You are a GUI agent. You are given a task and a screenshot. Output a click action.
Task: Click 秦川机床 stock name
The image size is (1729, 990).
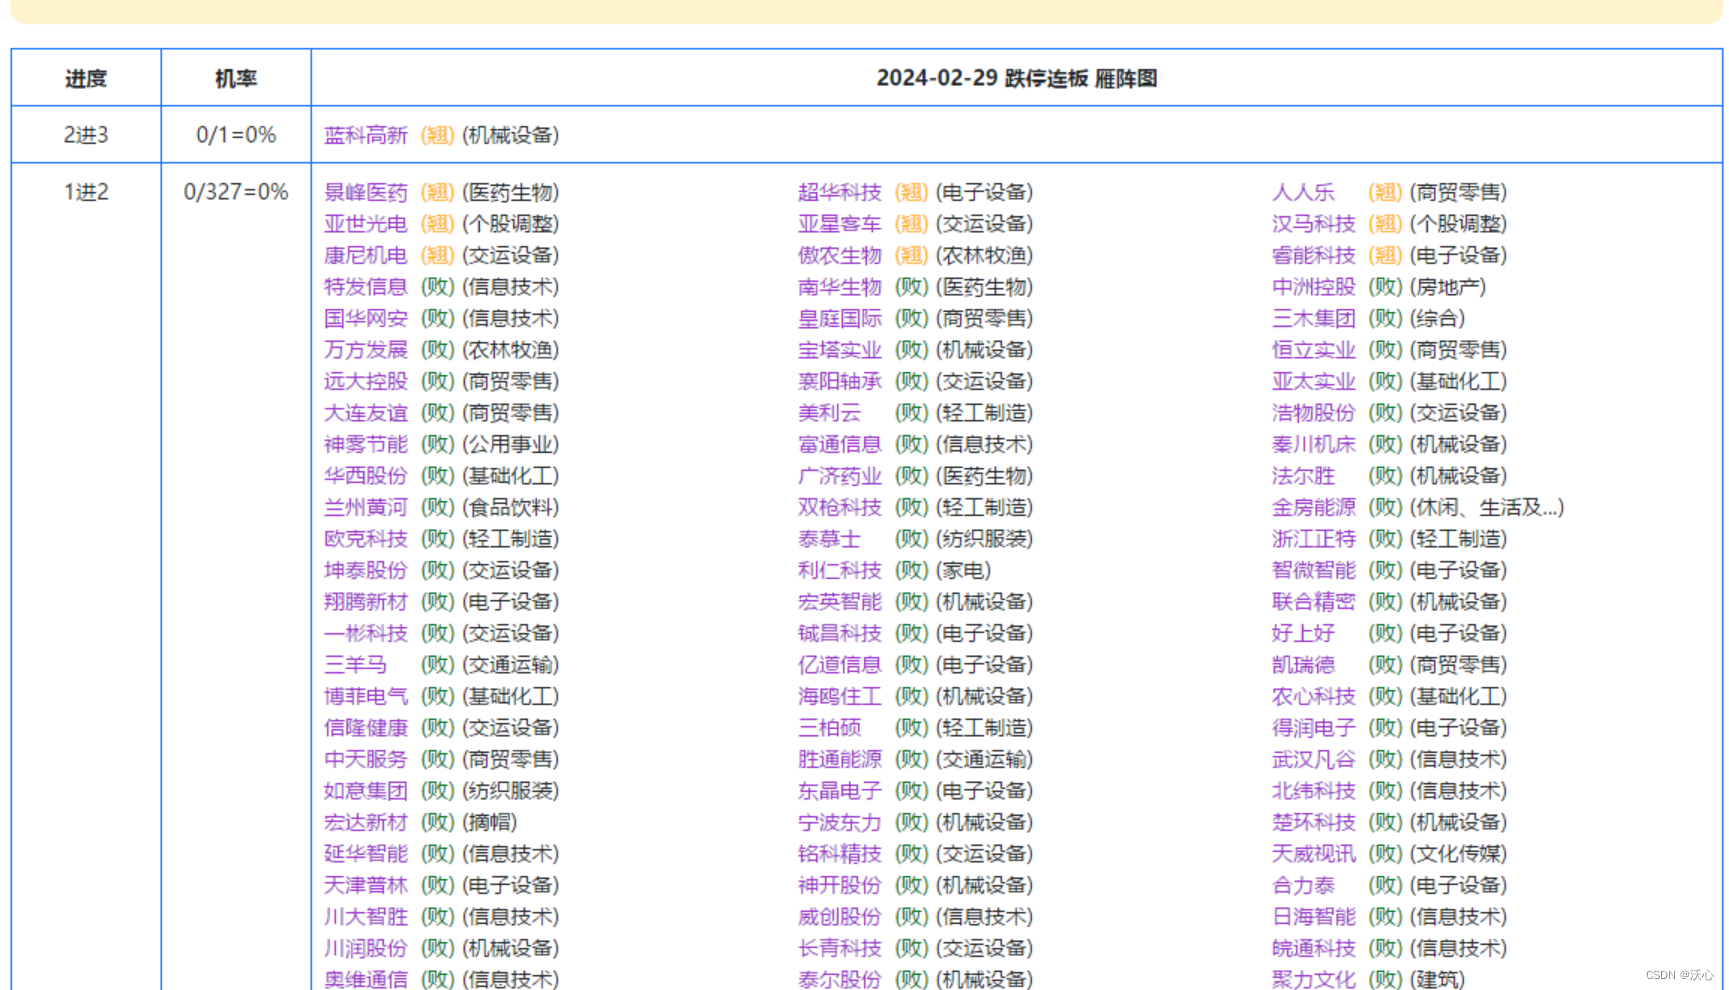point(1314,444)
